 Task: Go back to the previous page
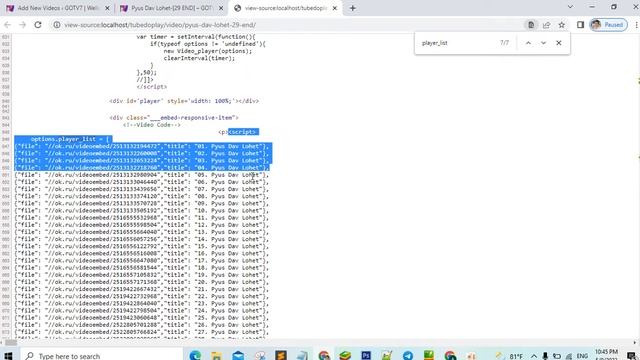(7, 25)
